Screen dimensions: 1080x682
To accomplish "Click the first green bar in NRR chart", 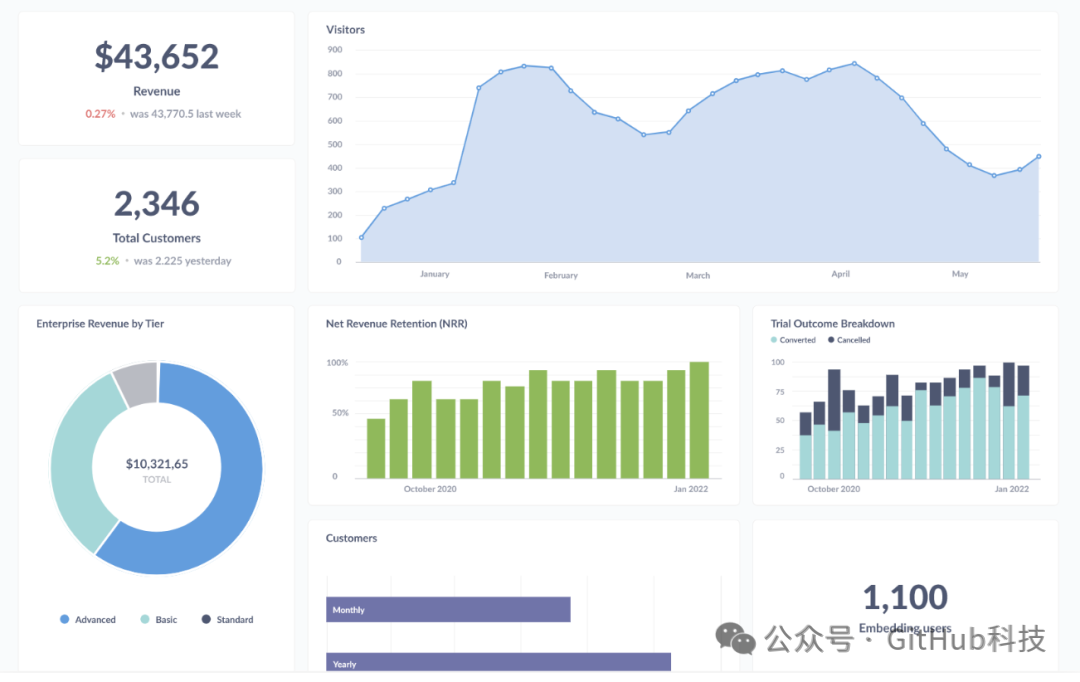I will (x=376, y=448).
